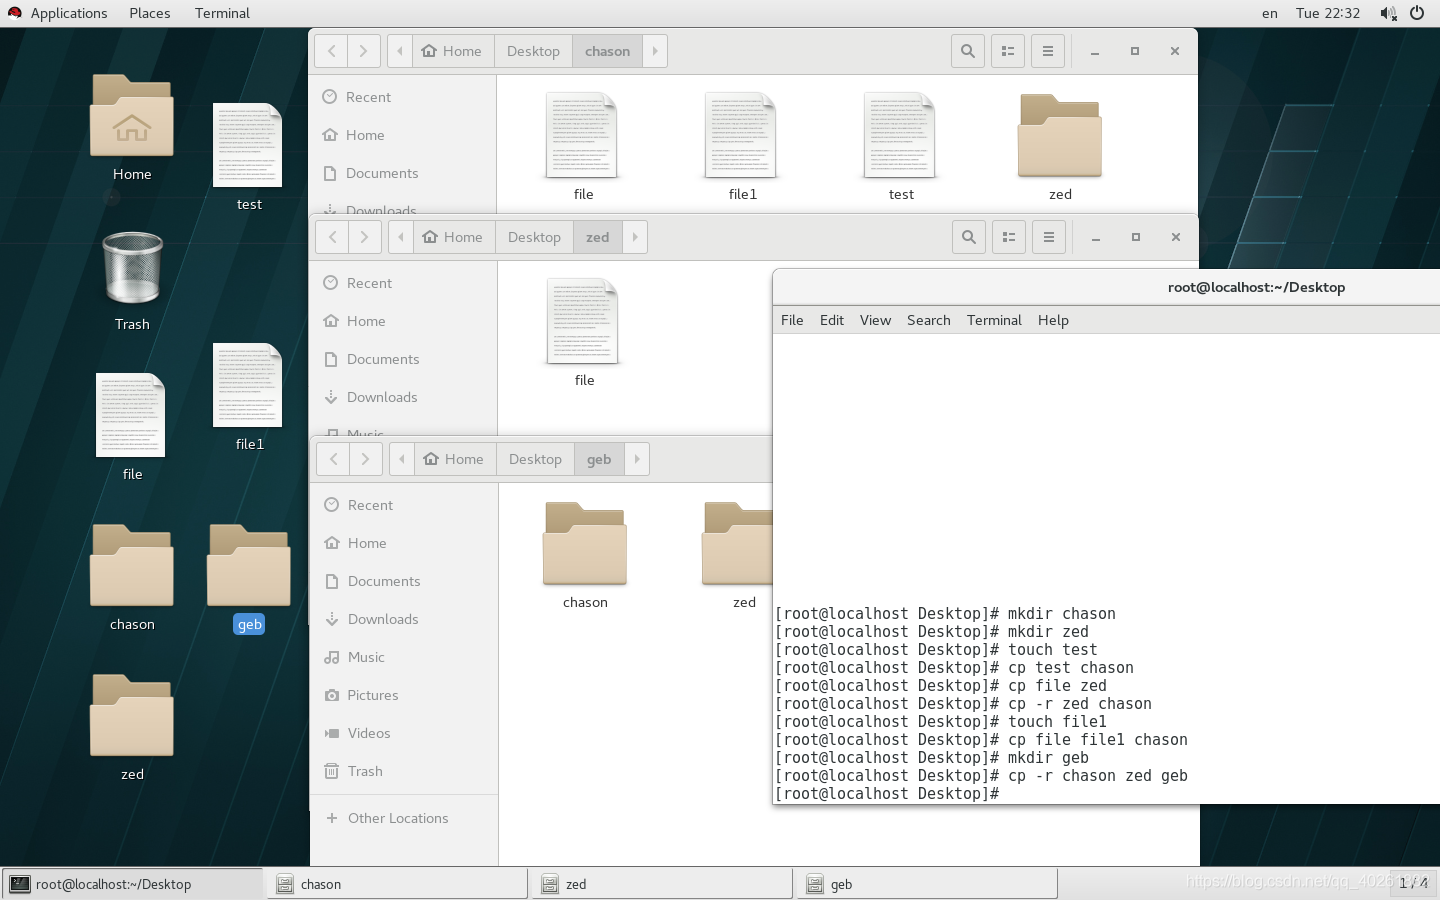Open the volume icon in the top bar
Image resolution: width=1440 pixels, height=900 pixels.
1388,13
